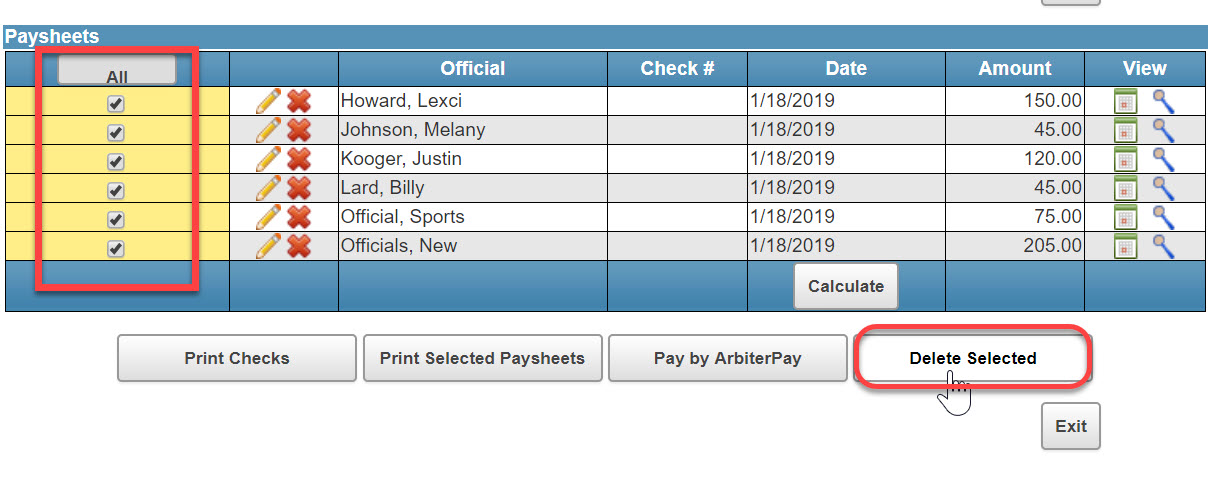The width and height of the screenshot is (1232, 491).
Task: Toggle checkbox for Lard, Billy row
Action: pyautogui.click(x=116, y=190)
